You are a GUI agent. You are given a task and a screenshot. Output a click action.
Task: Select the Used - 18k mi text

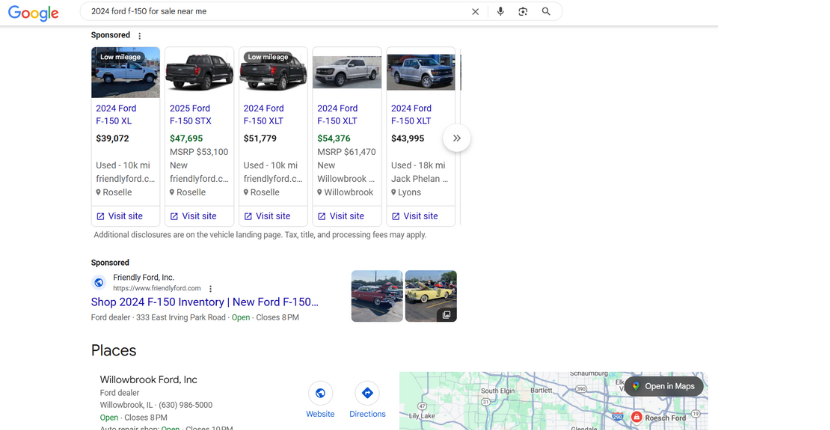[x=418, y=165]
